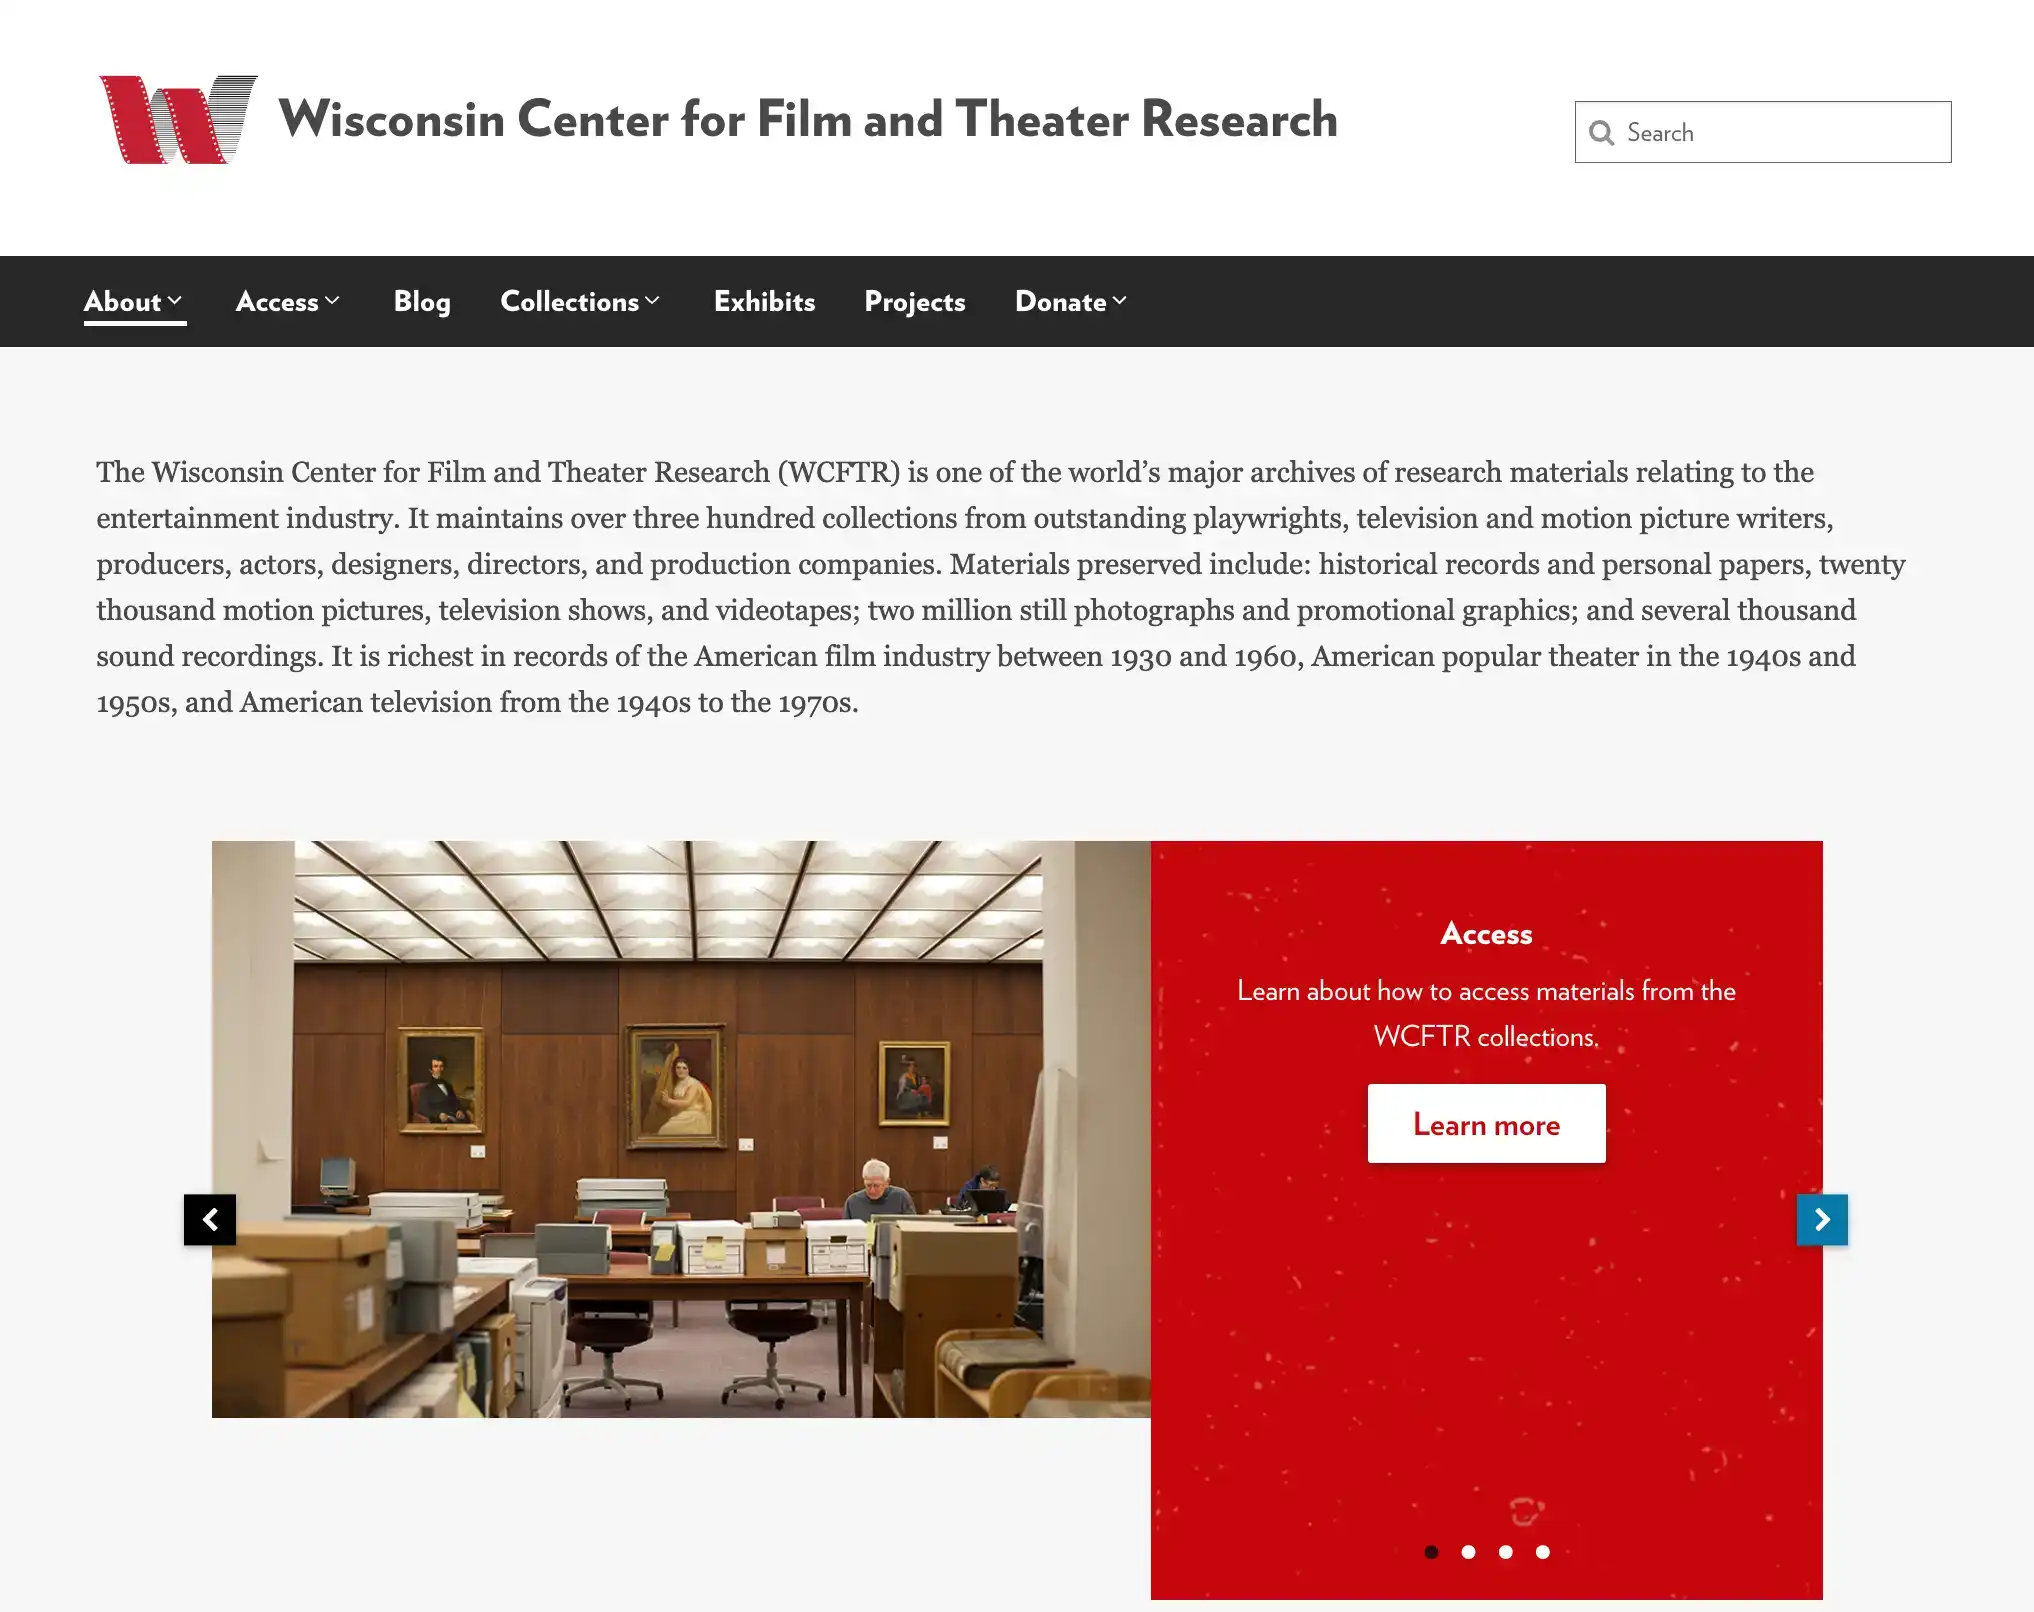The width and height of the screenshot is (2034, 1612).
Task: Click the search input field
Action: [1763, 132]
